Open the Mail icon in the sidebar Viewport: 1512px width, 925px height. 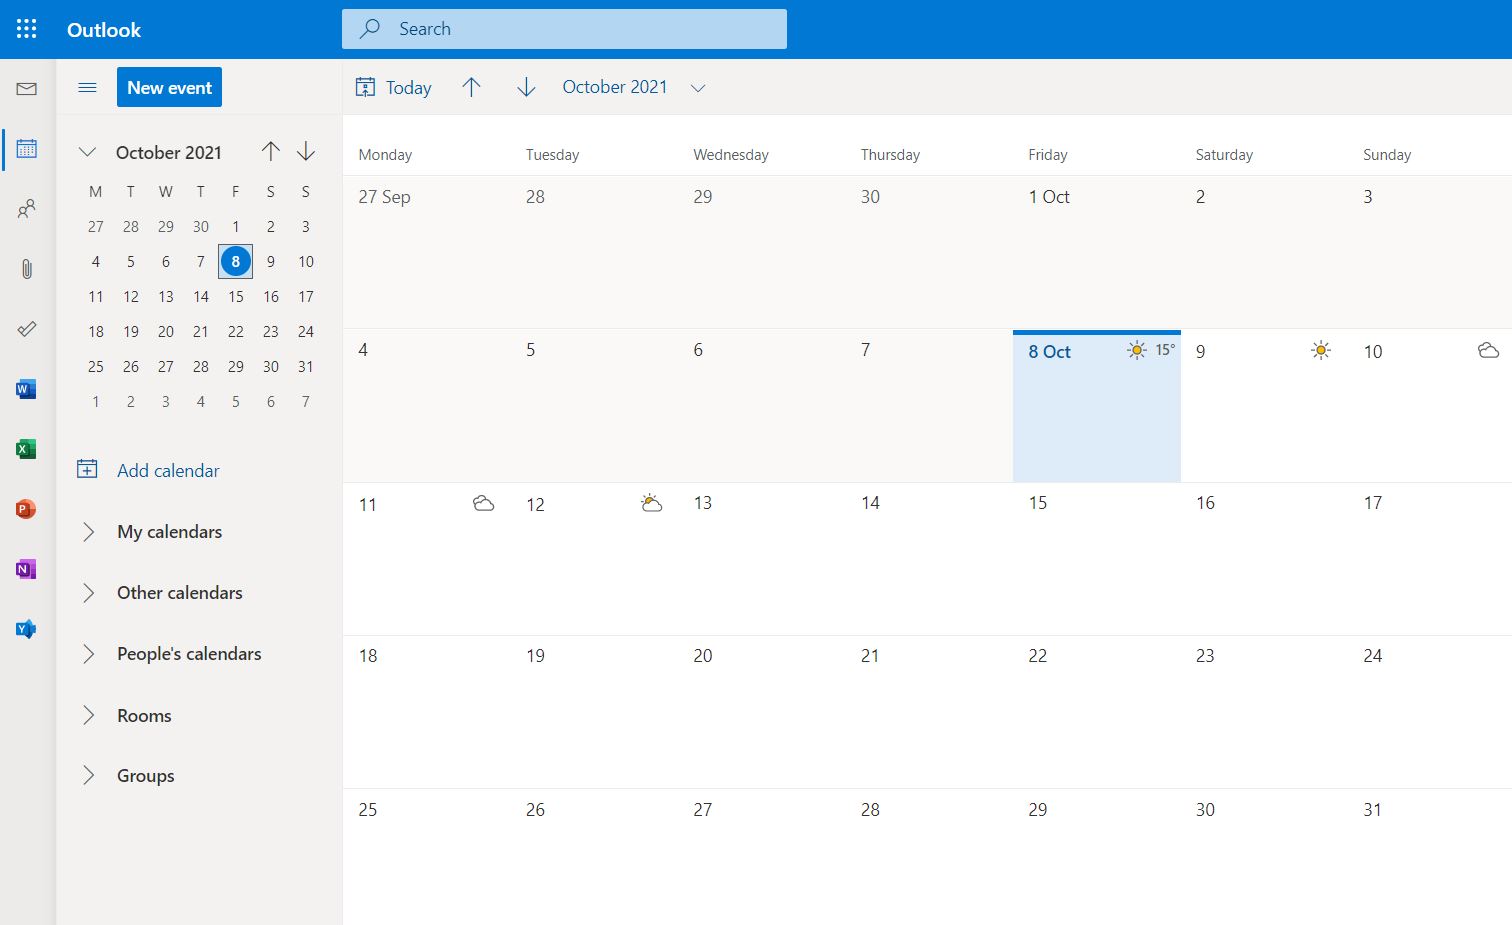[x=26, y=88]
